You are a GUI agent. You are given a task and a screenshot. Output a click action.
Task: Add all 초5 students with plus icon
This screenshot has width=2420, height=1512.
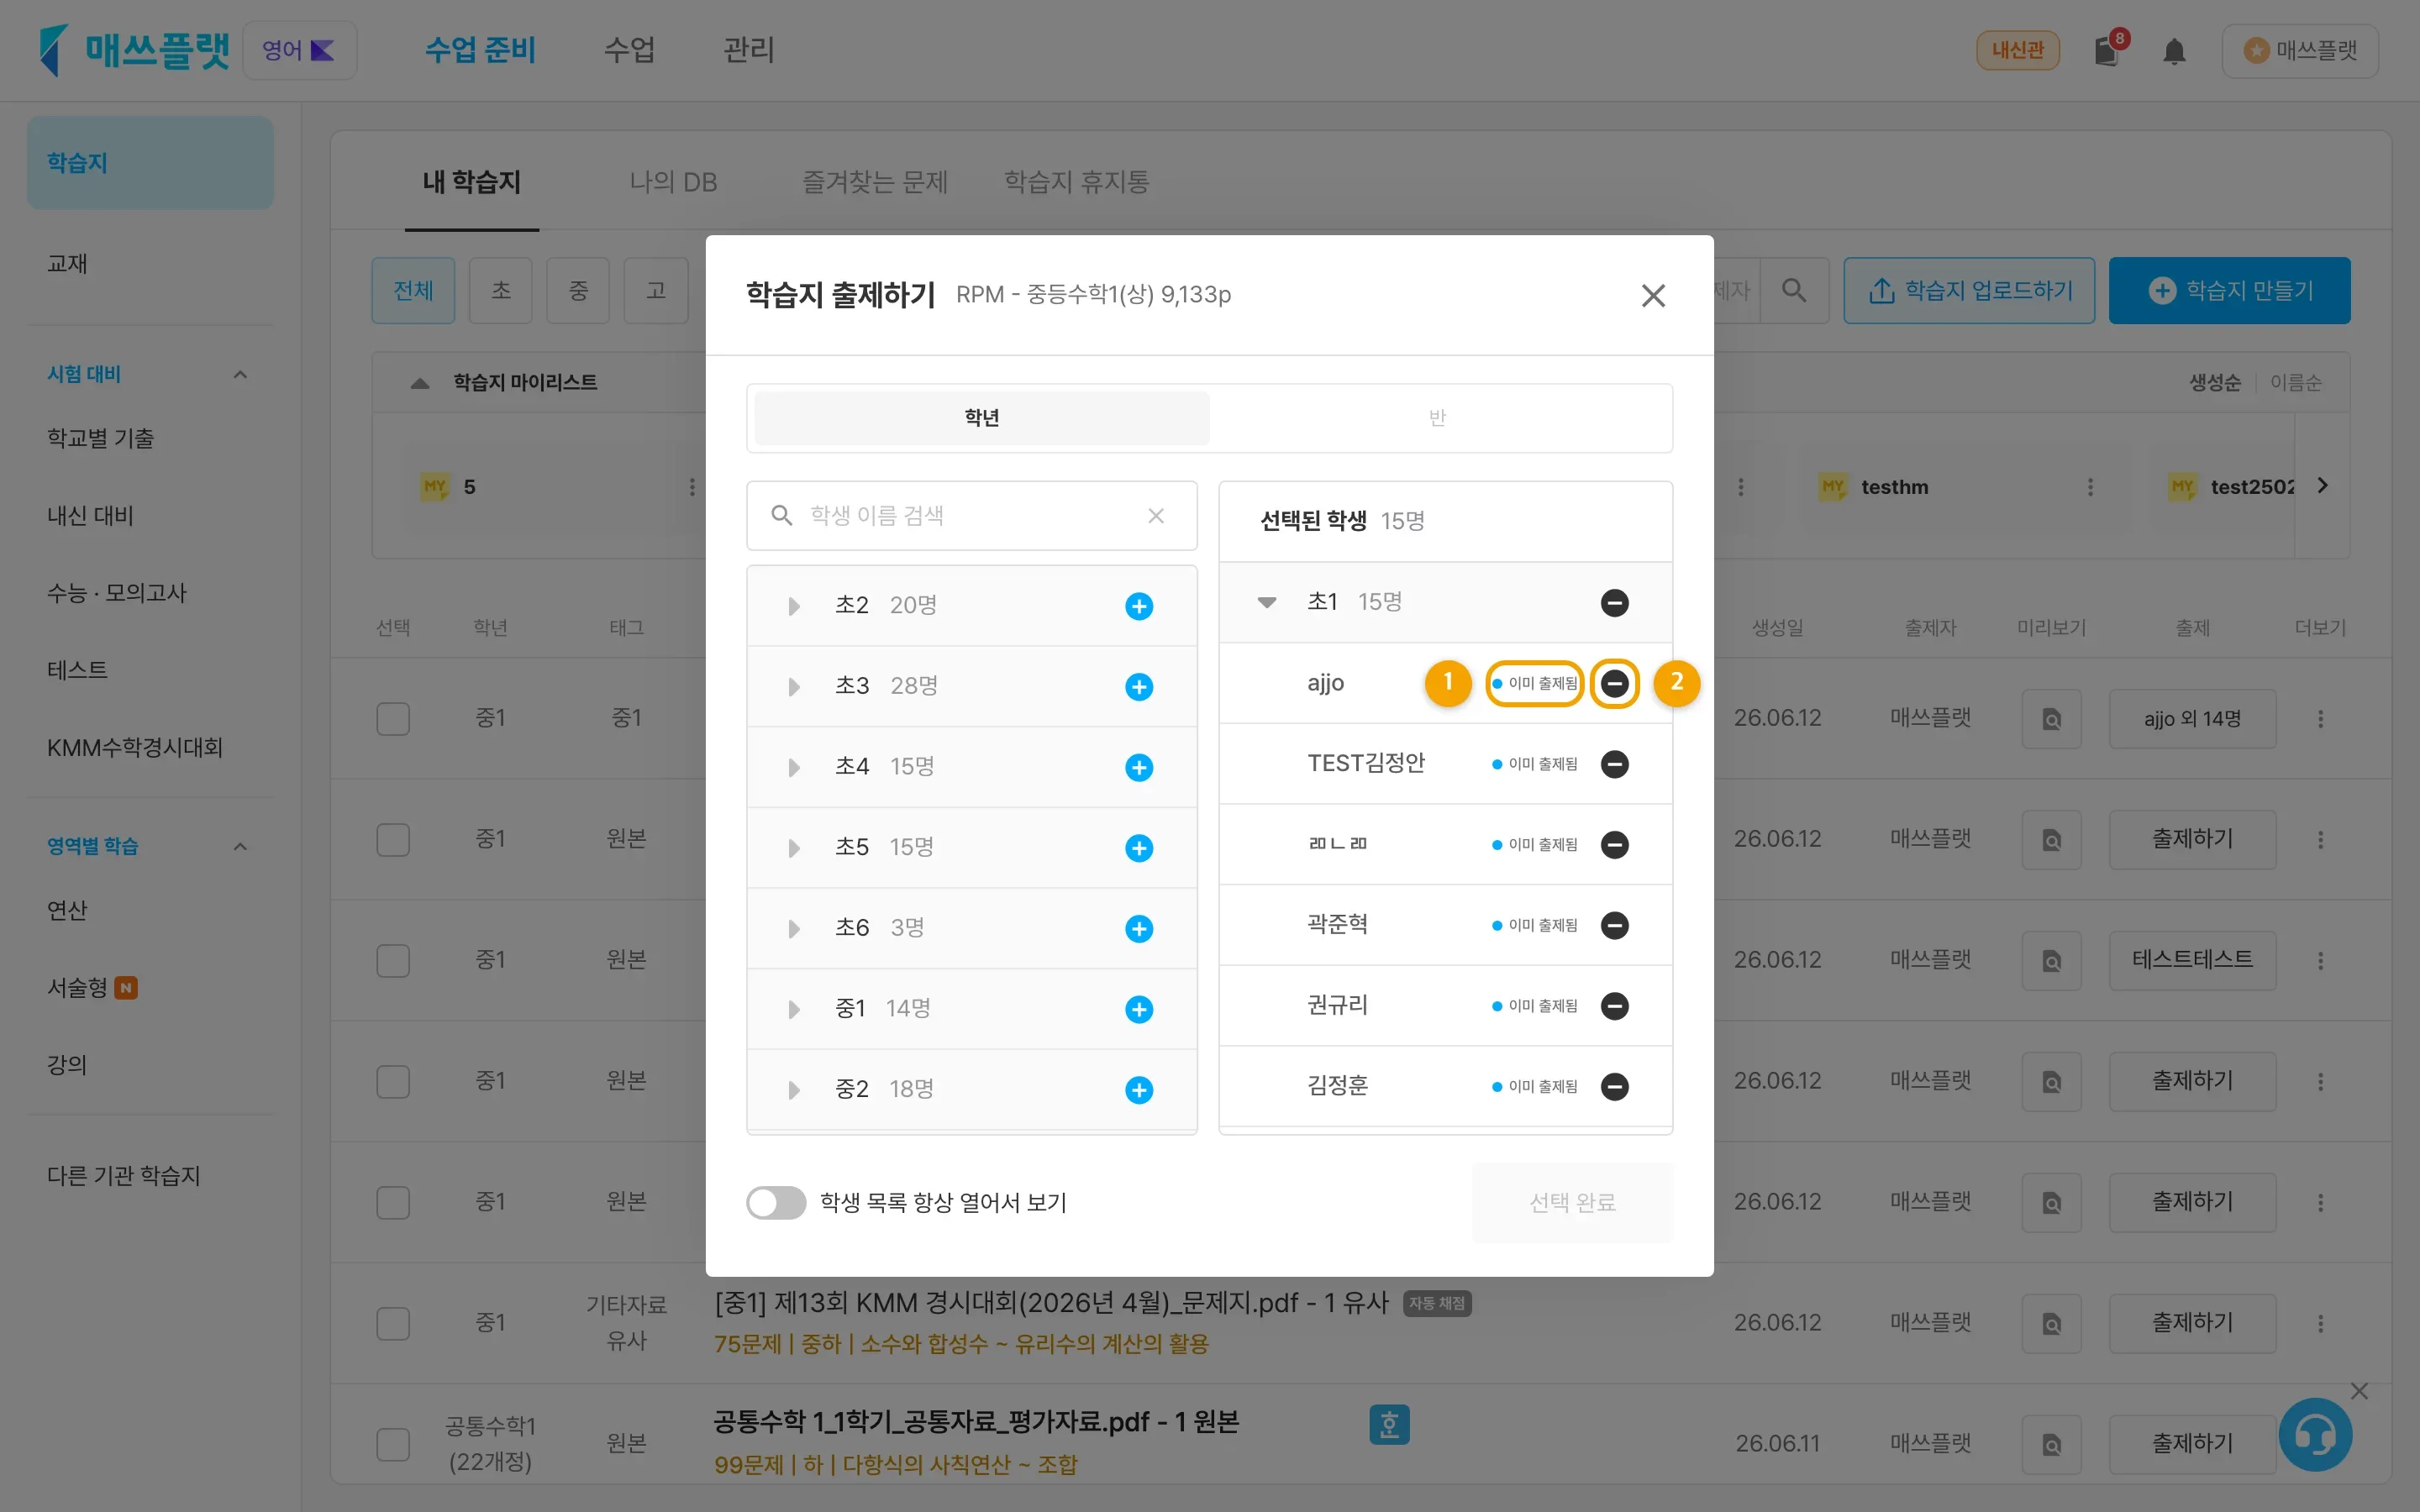point(1139,848)
